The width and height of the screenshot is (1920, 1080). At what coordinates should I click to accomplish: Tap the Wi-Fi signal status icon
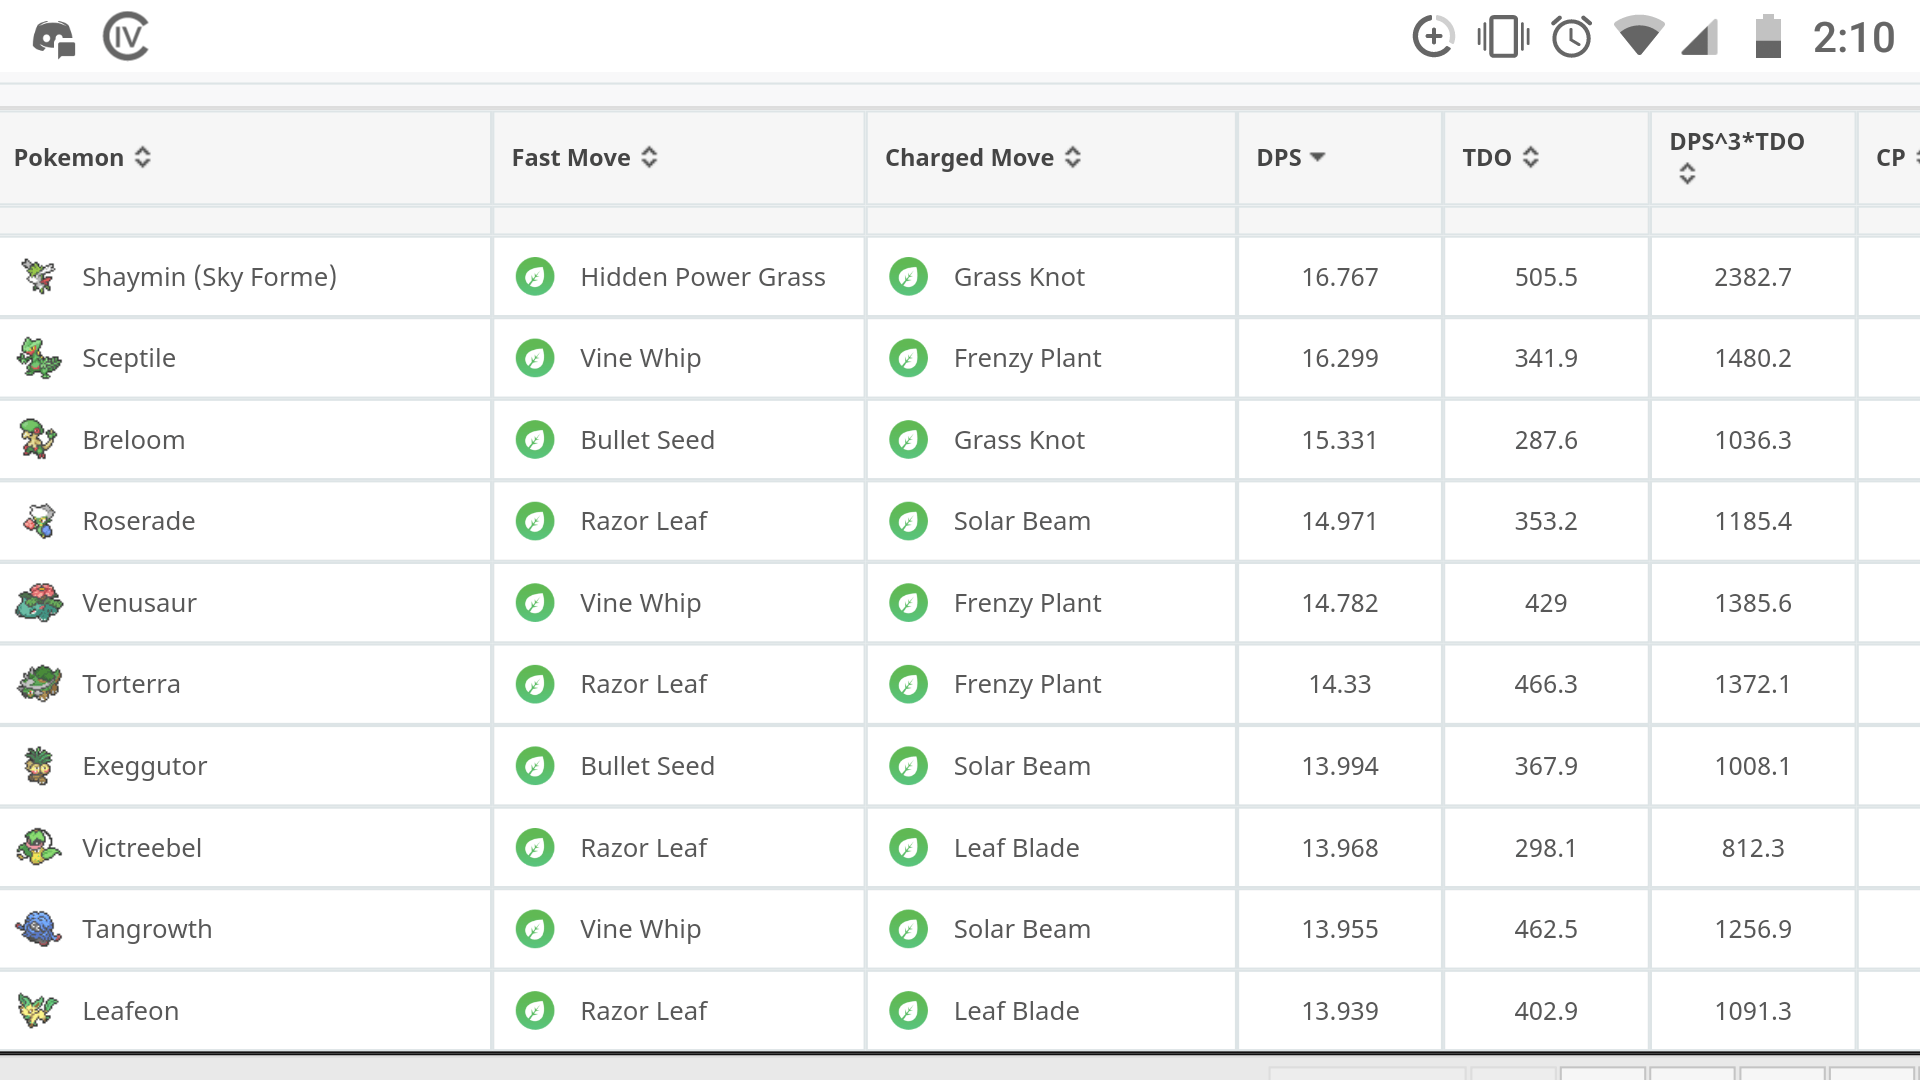[1639, 37]
